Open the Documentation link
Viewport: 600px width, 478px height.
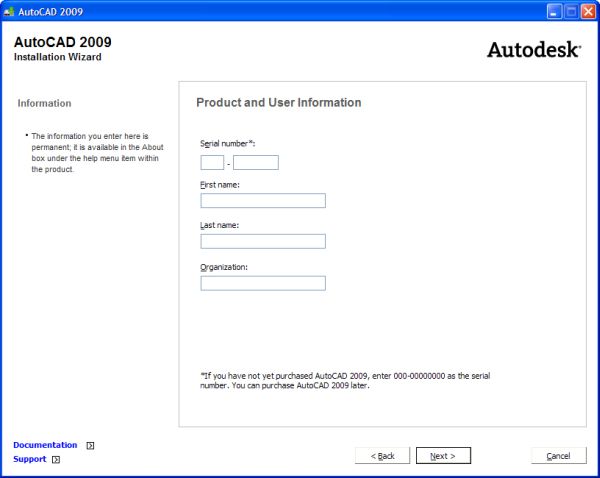45,445
